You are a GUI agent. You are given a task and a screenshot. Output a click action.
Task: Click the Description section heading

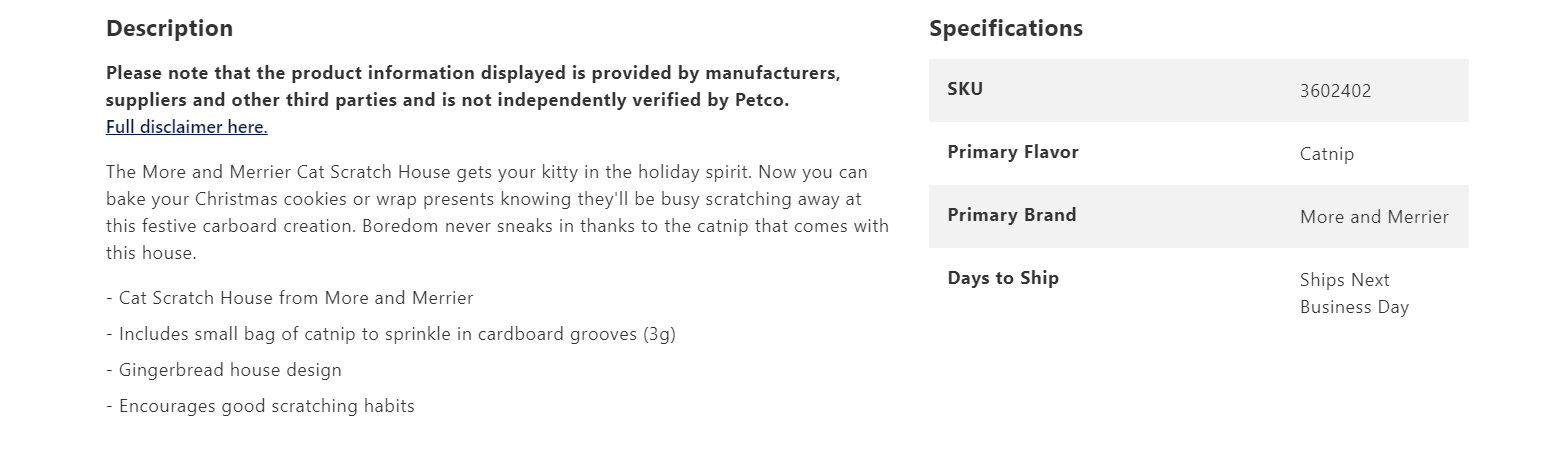coord(169,28)
